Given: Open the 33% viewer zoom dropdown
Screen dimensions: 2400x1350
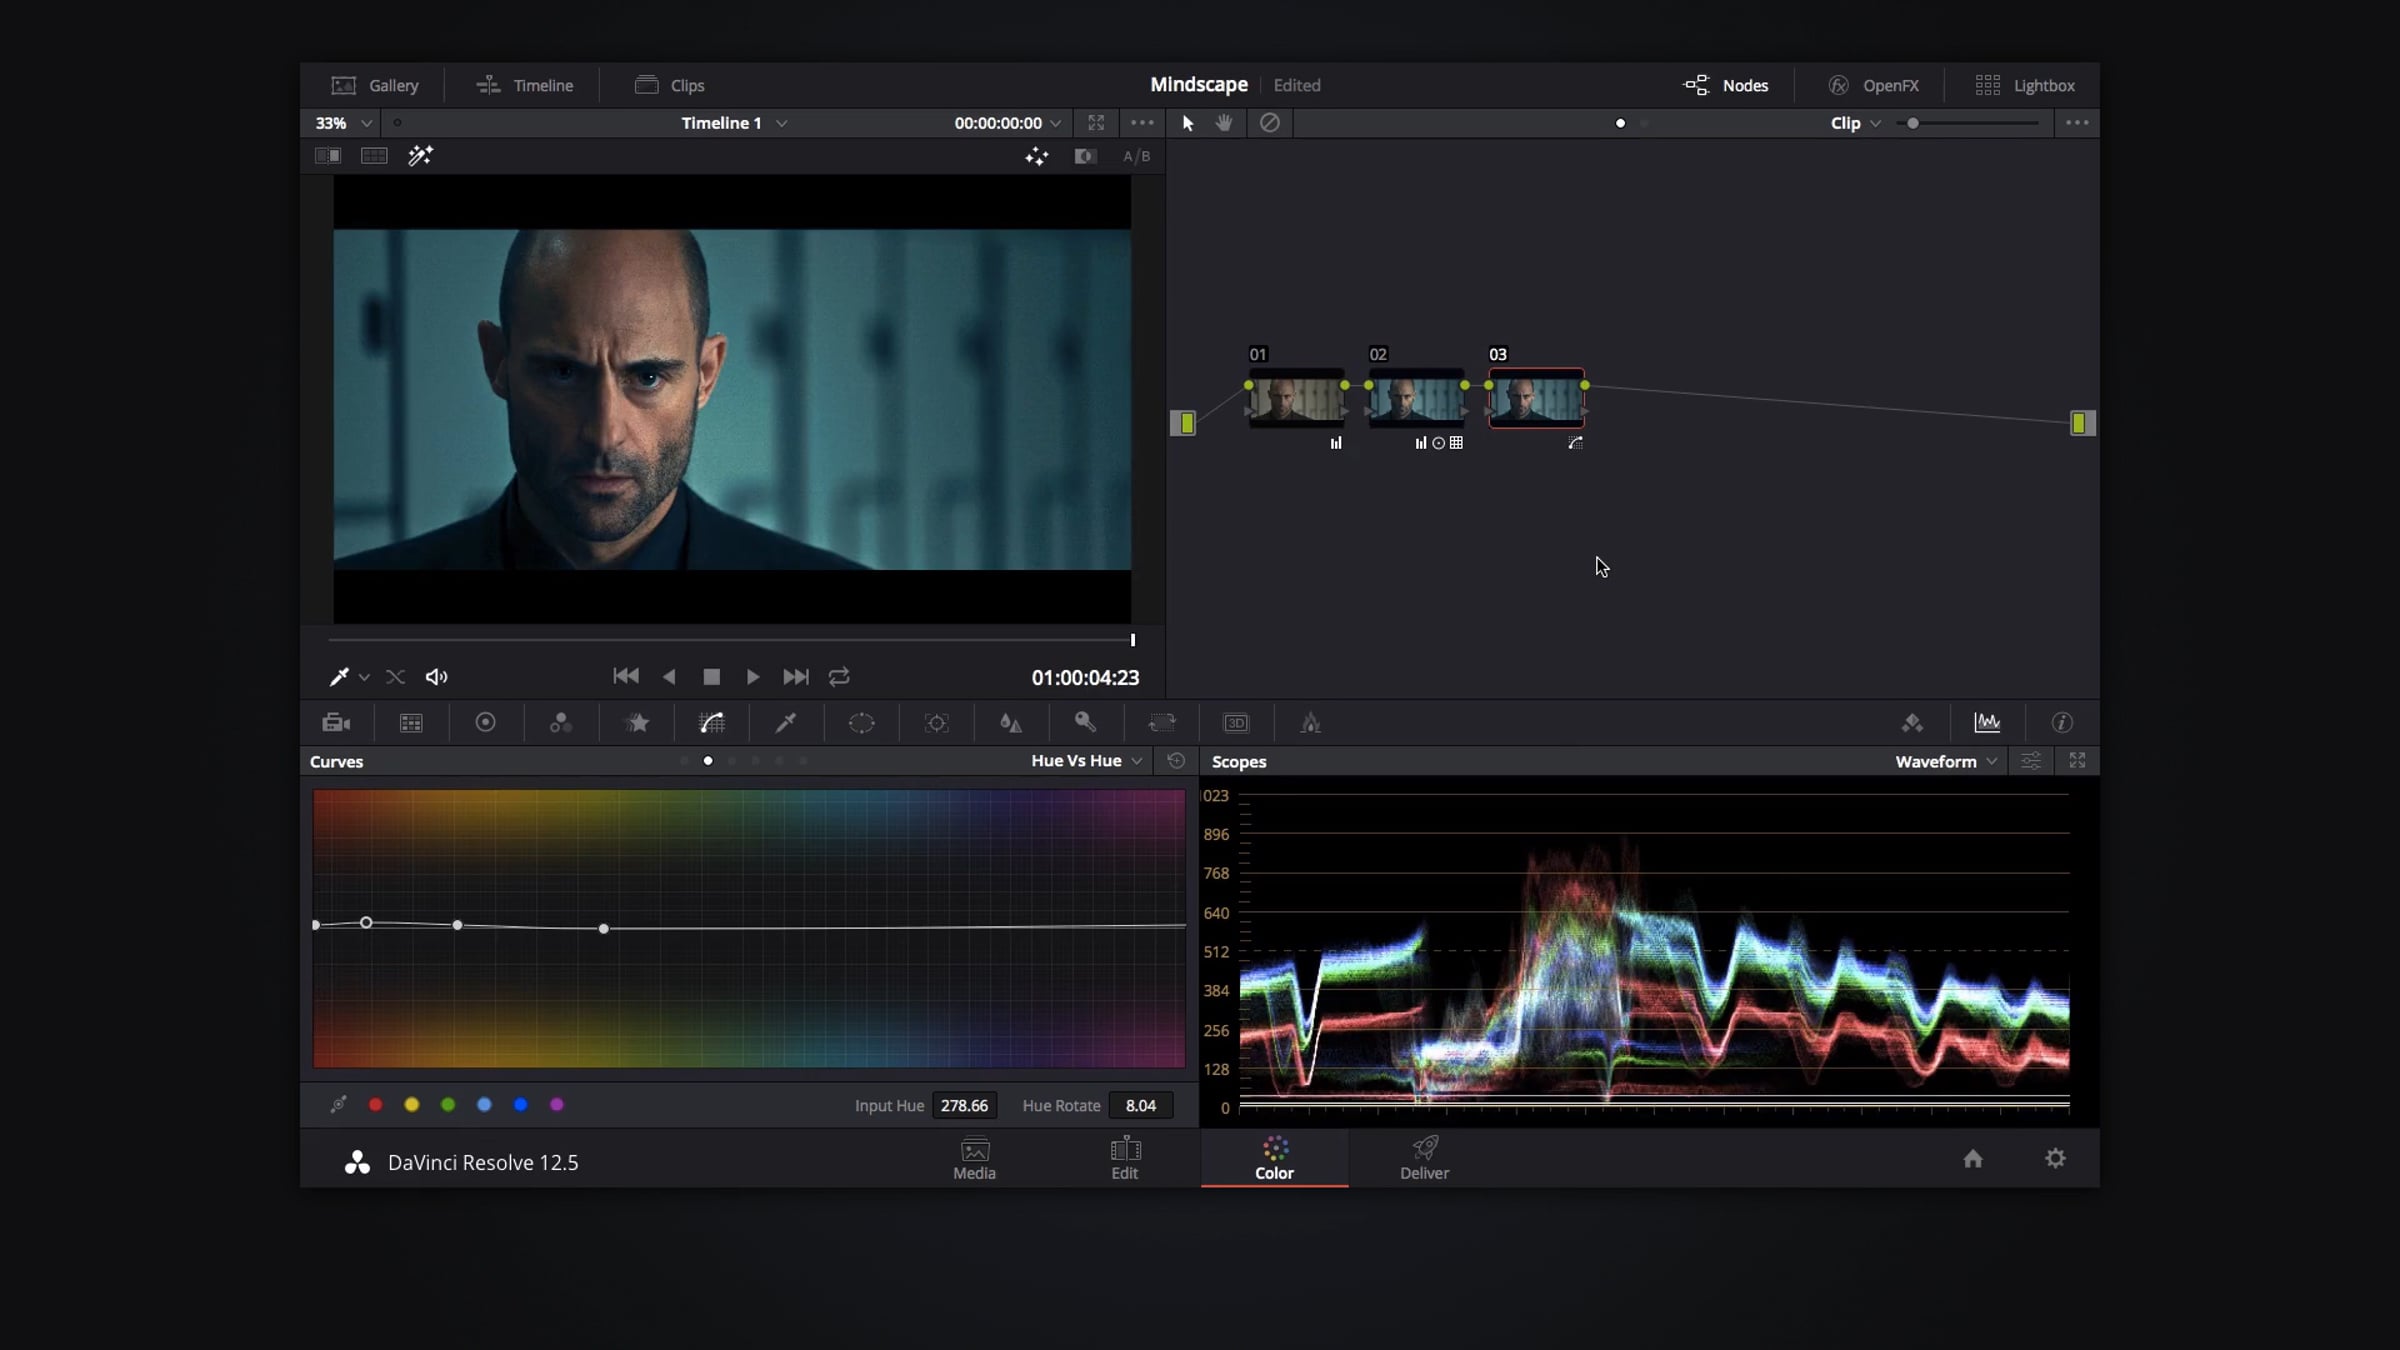Looking at the screenshot, I should pos(344,123).
